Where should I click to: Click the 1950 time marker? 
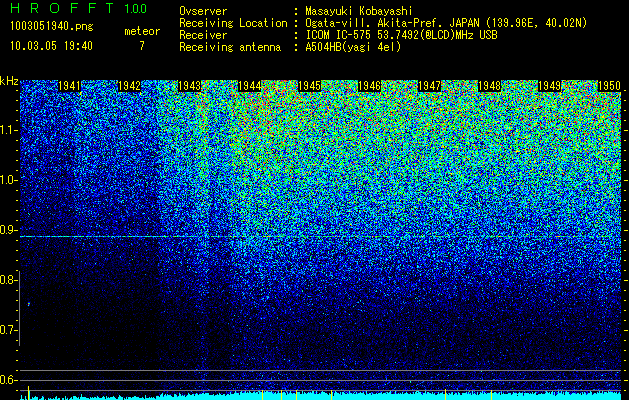pos(609,86)
